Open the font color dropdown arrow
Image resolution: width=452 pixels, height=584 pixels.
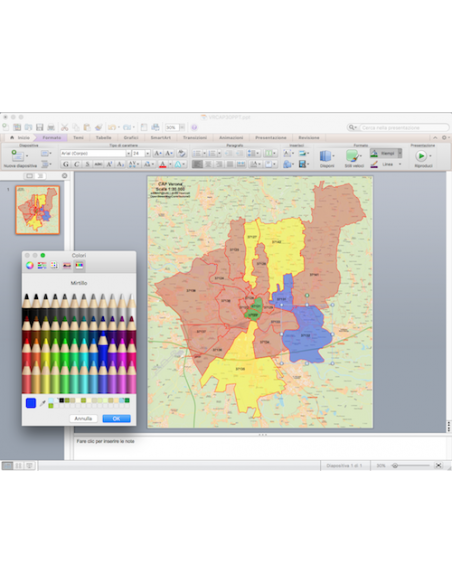(x=171, y=164)
